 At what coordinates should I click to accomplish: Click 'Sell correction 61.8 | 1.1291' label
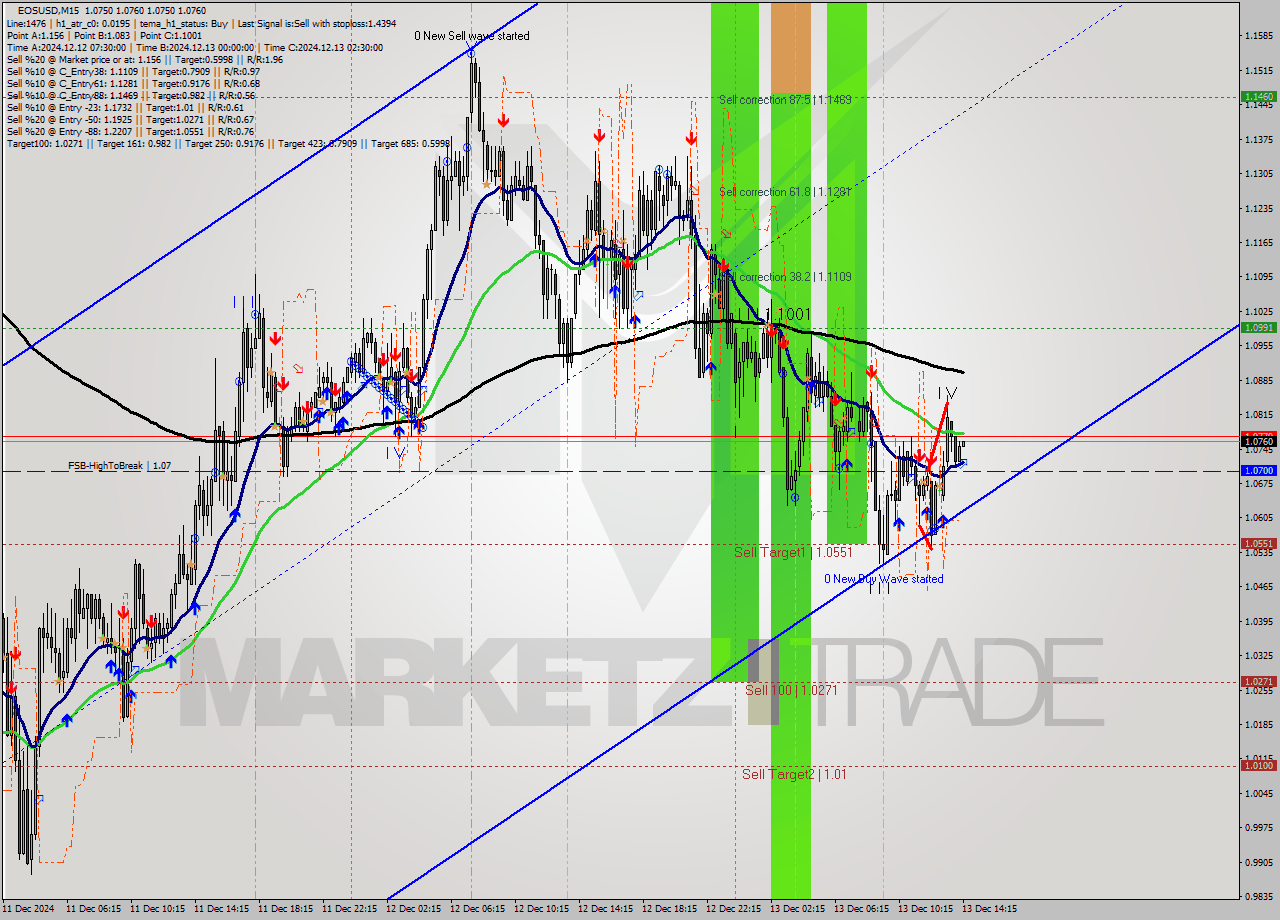click(785, 192)
